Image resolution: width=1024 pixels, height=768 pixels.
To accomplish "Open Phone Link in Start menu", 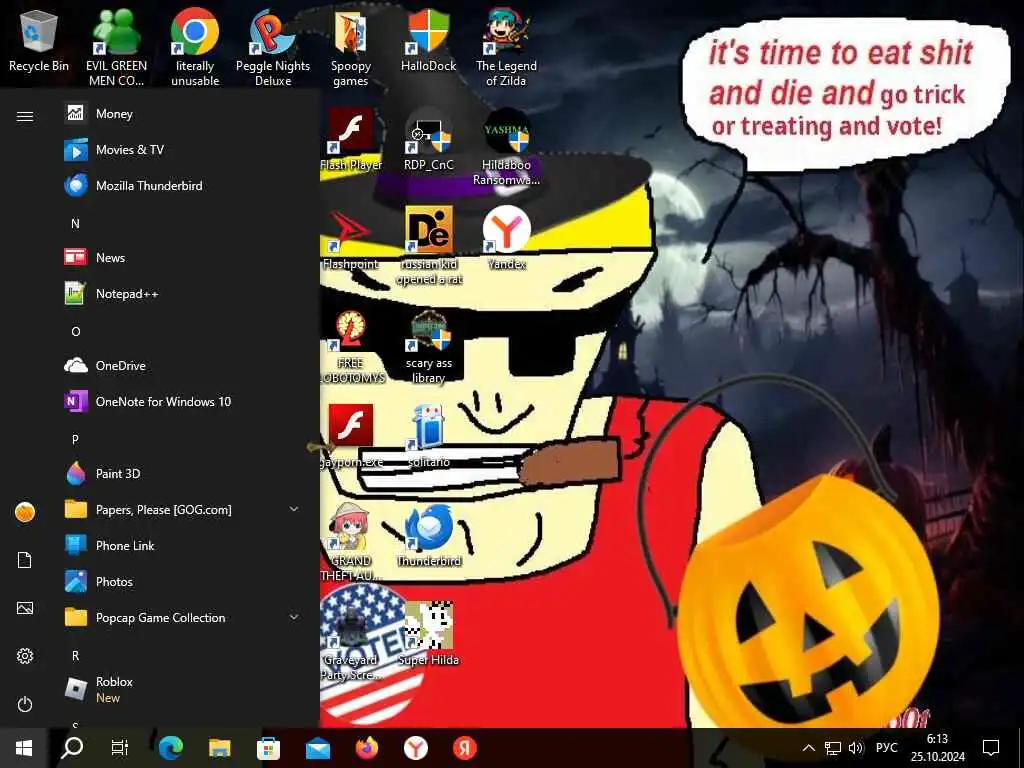I will click(x=182, y=545).
